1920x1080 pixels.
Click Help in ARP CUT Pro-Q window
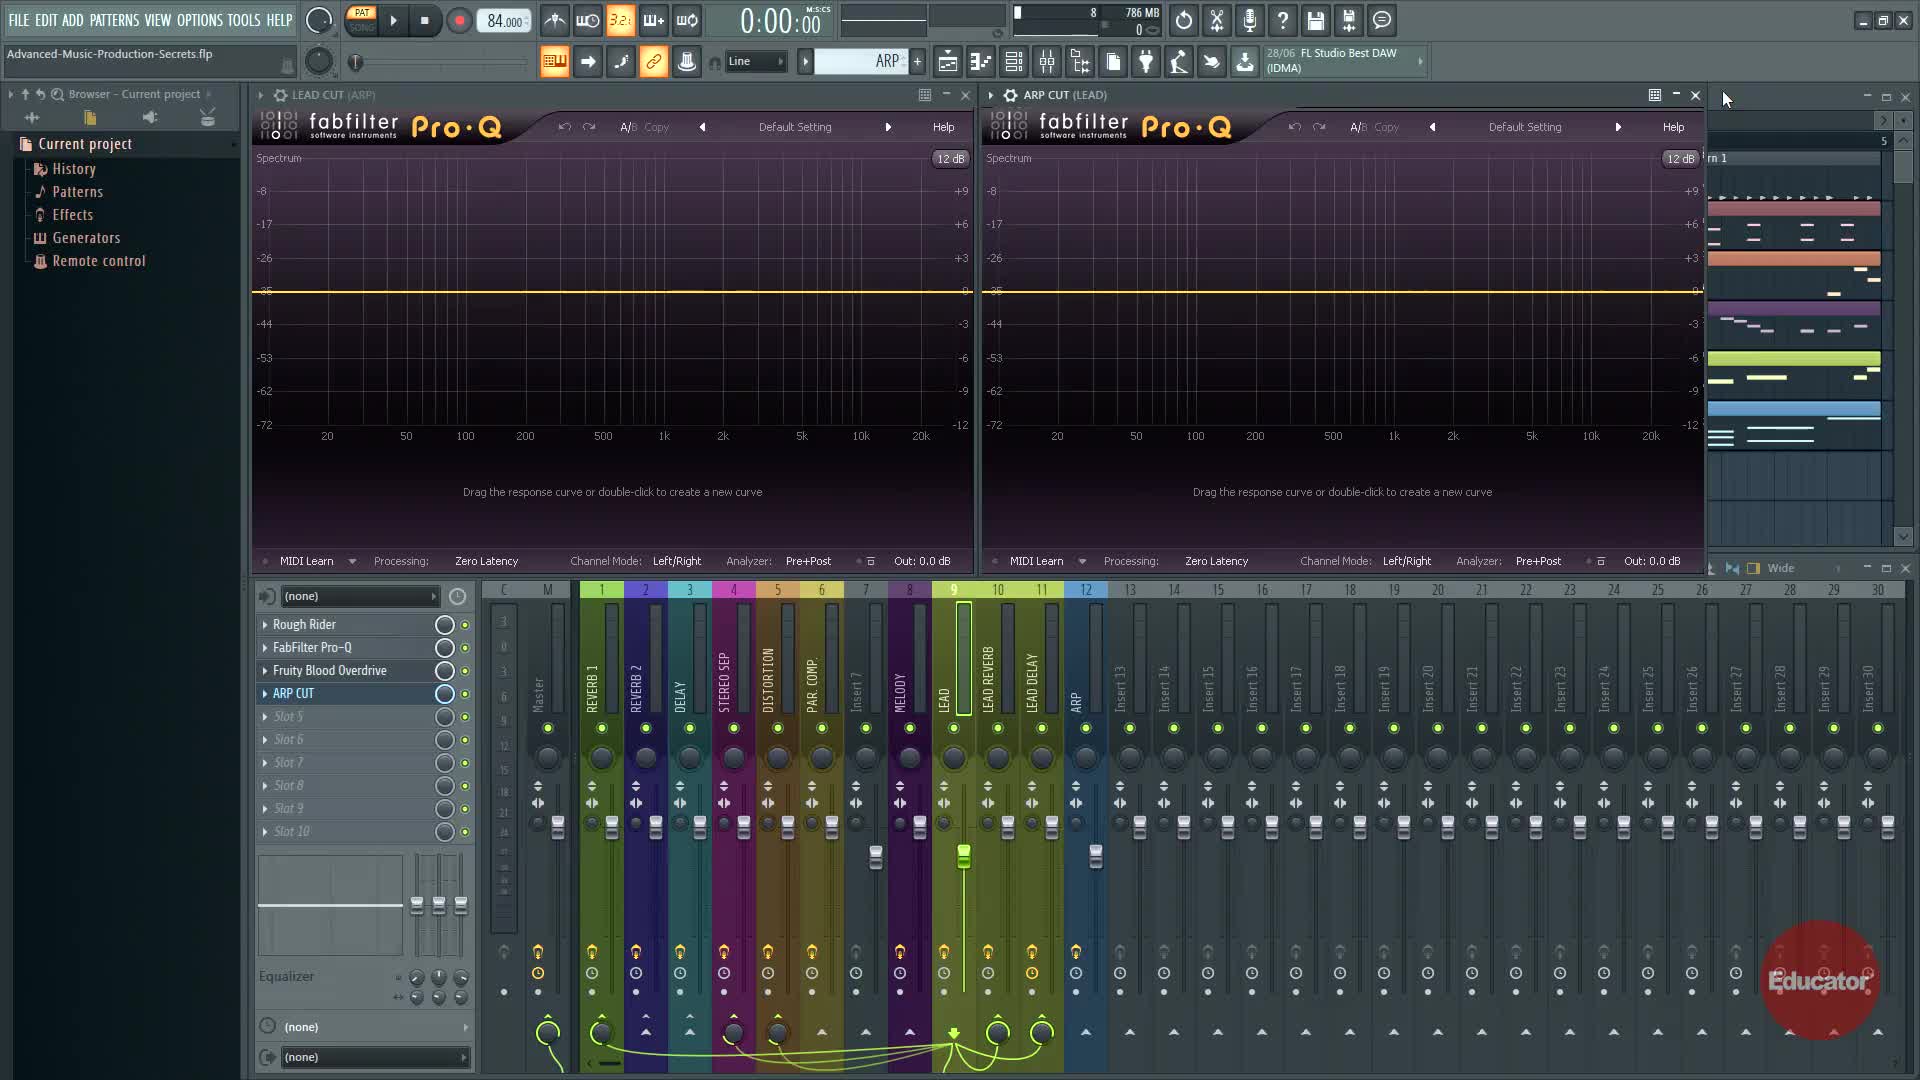[x=1673, y=128]
